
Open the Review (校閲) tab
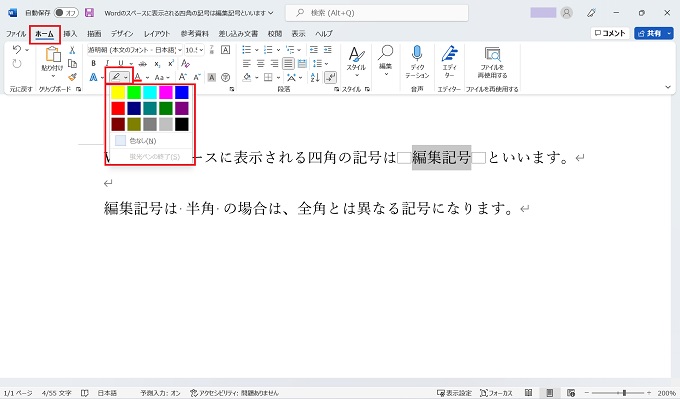pos(275,33)
